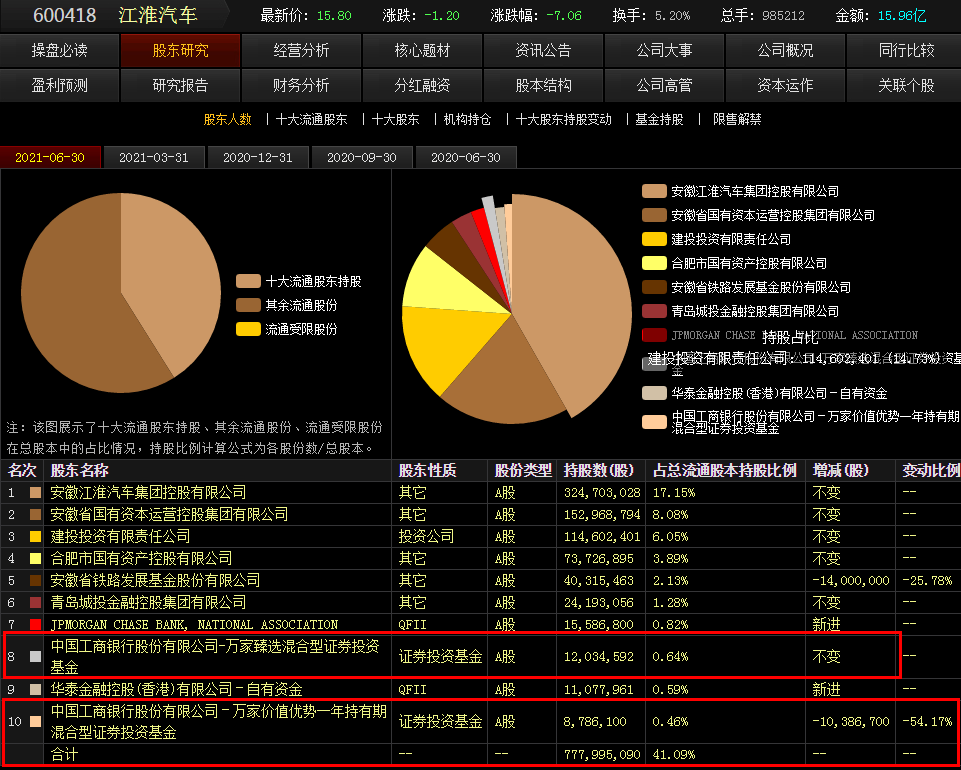The image size is (961, 770).
Task: Open 关联个股 tab
Action: point(906,85)
